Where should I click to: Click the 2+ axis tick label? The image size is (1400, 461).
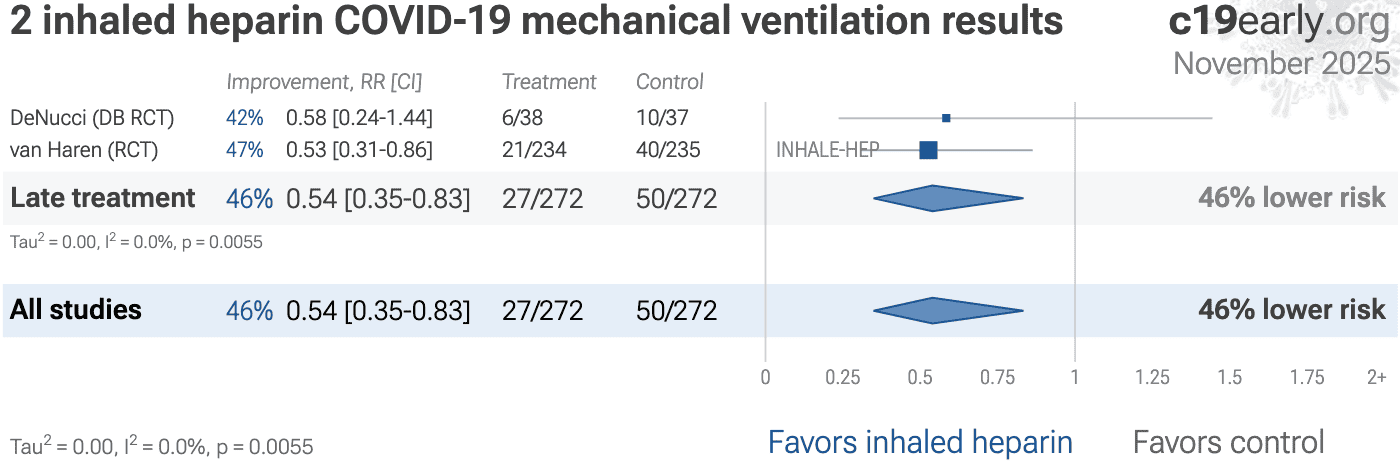(x=1376, y=377)
